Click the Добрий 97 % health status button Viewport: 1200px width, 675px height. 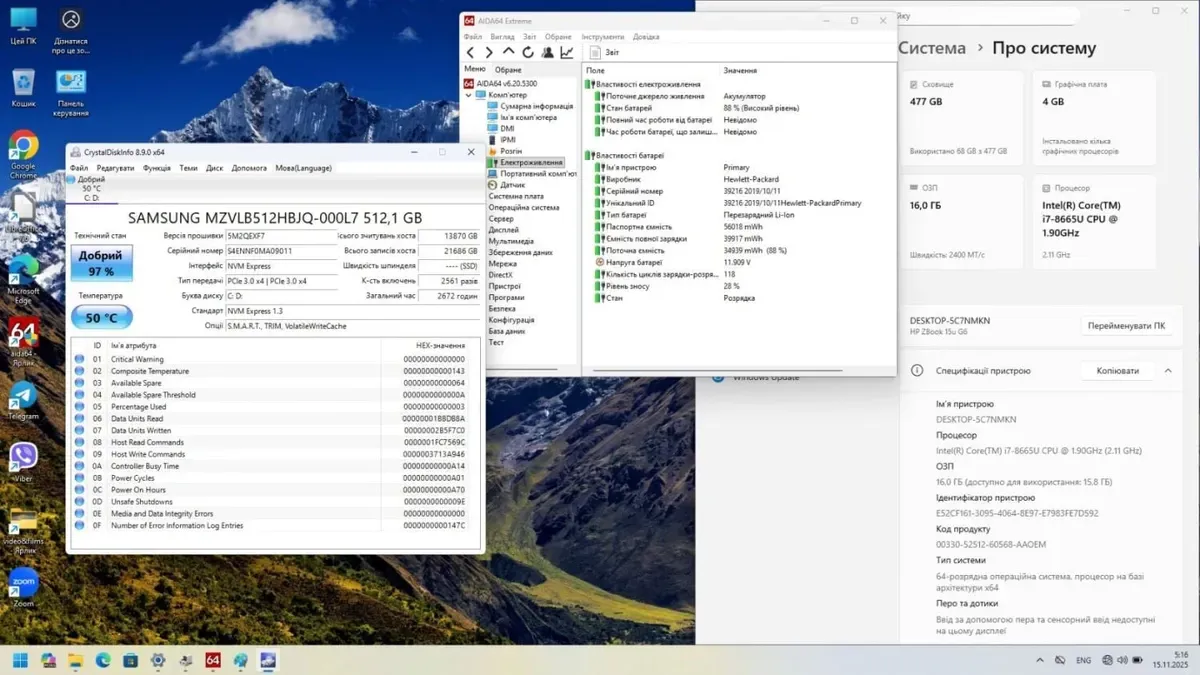[x=101, y=264]
